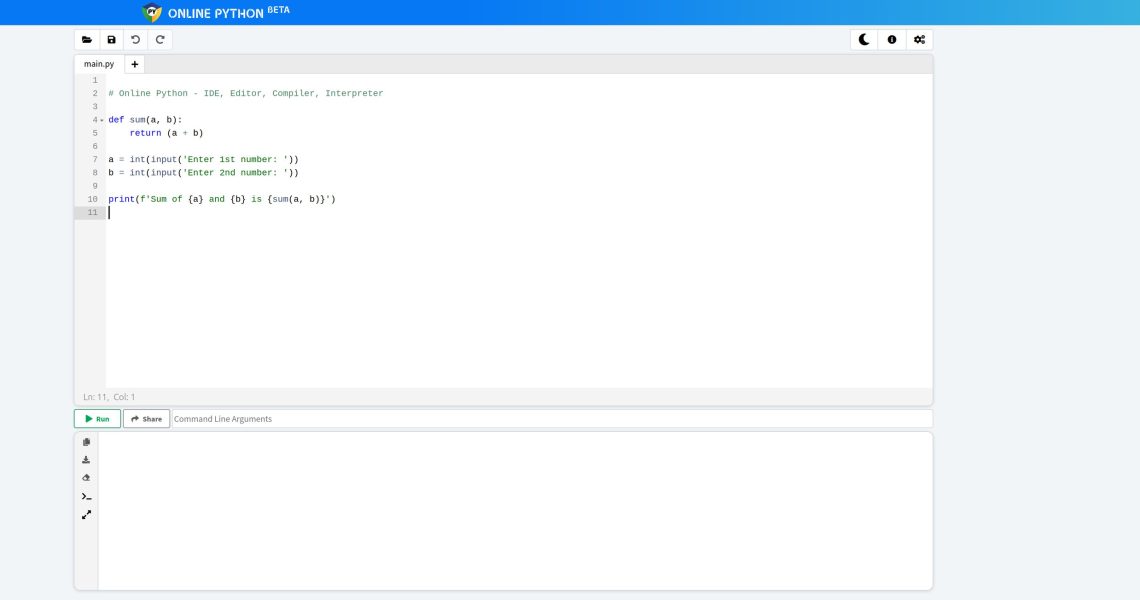Image resolution: width=1140 pixels, height=600 pixels.
Task: Collapse the def sum function fold arrow
Action: click(102, 120)
